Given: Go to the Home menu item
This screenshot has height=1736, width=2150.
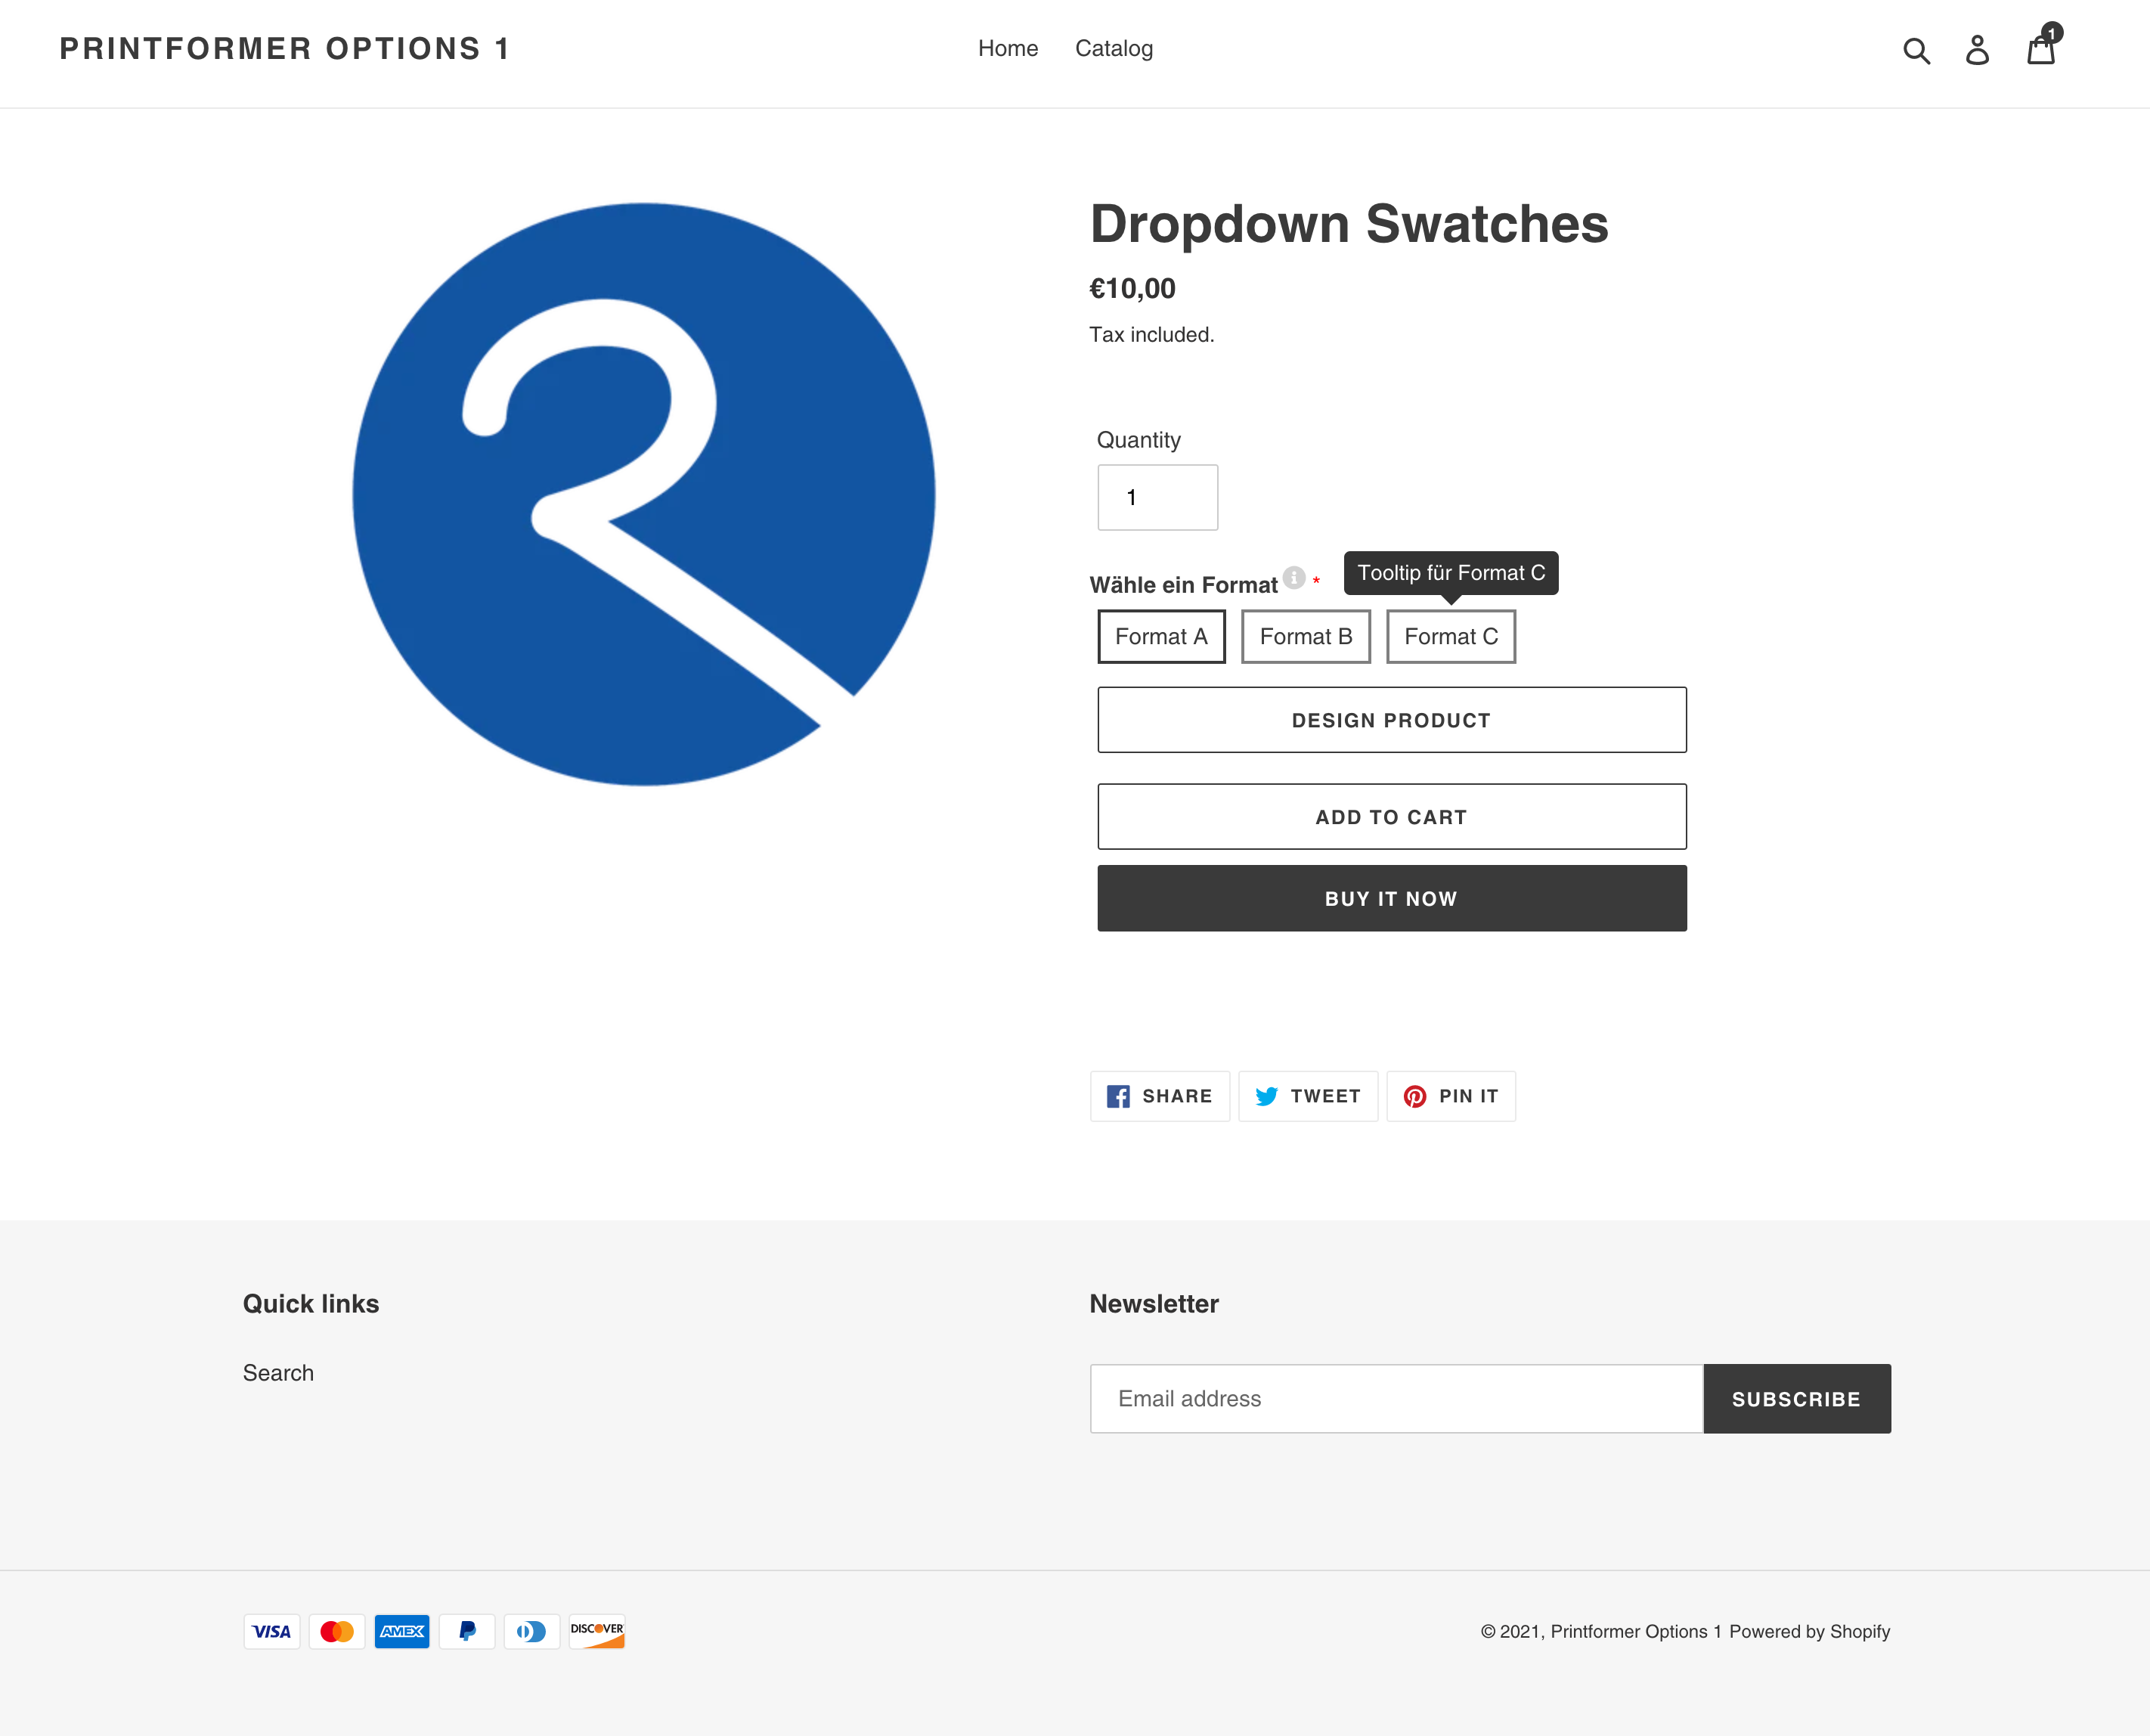Looking at the screenshot, I should (x=1007, y=48).
